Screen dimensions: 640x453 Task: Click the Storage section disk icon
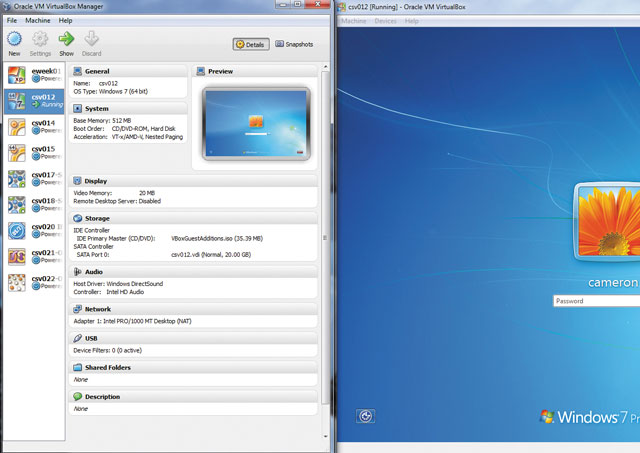click(x=78, y=218)
